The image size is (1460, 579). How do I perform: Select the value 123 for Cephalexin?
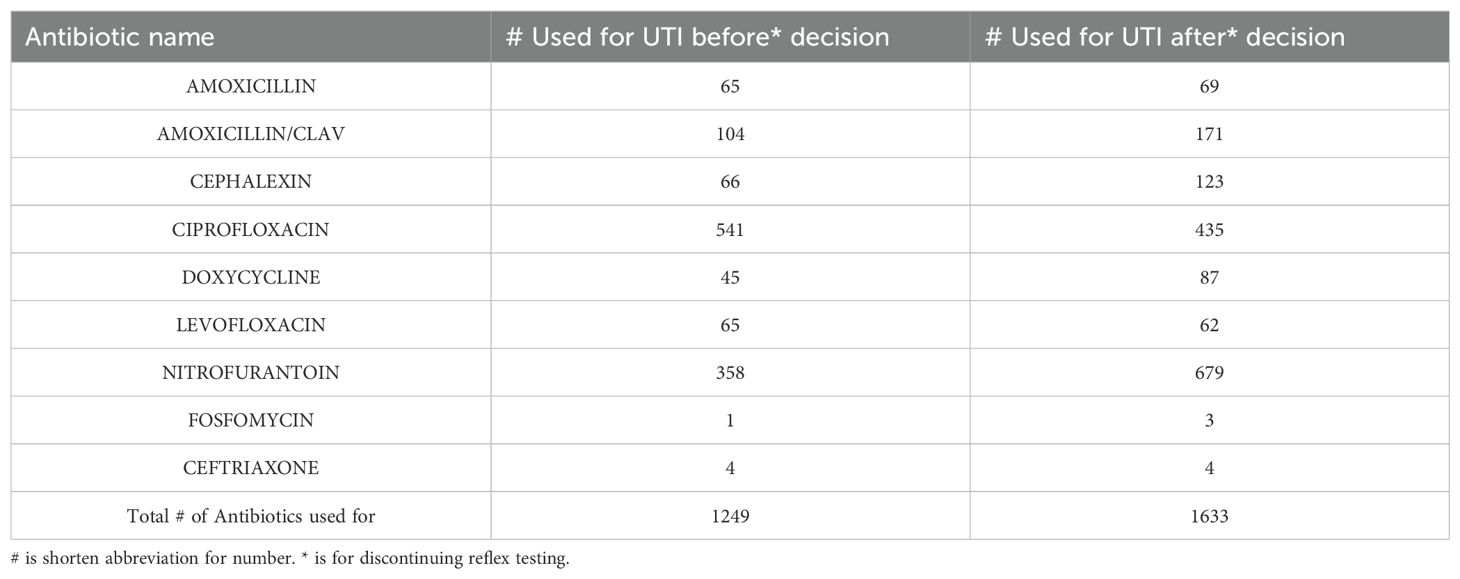(x=1209, y=182)
